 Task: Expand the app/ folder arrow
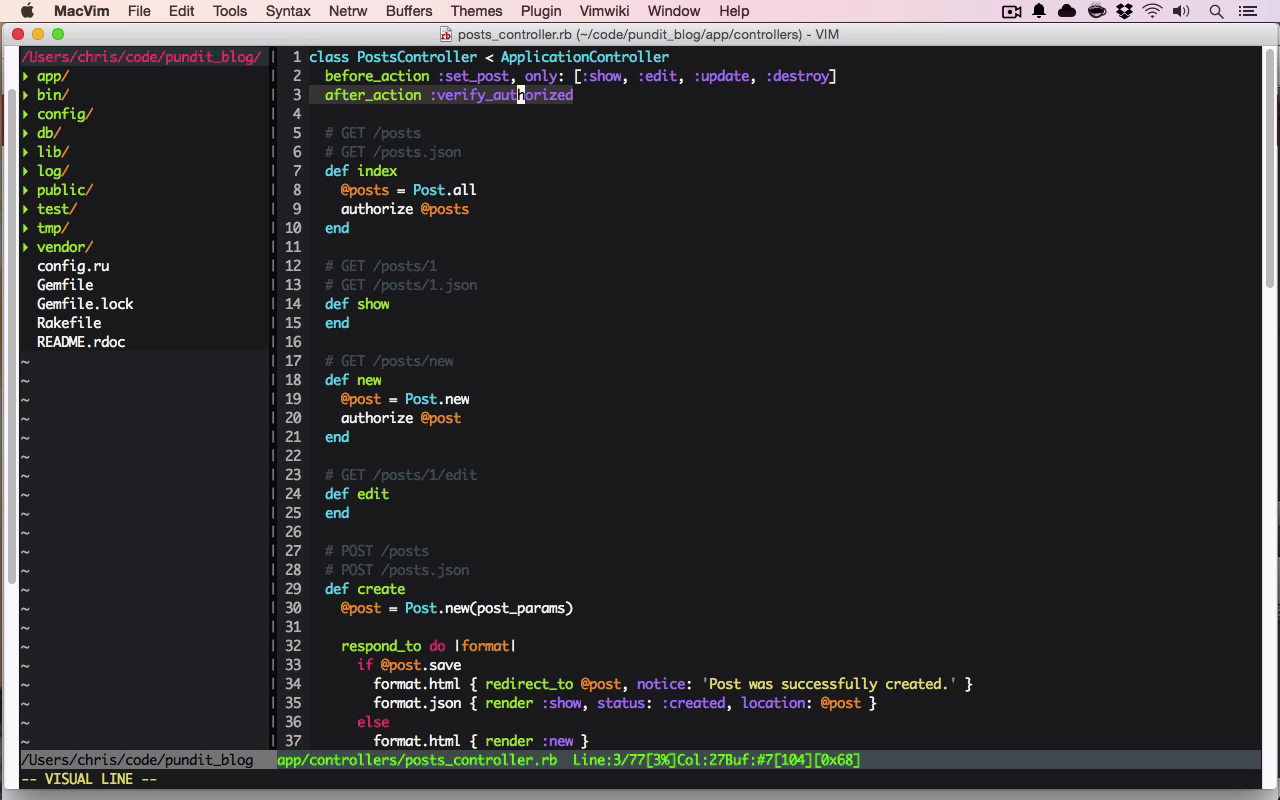coord(26,76)
